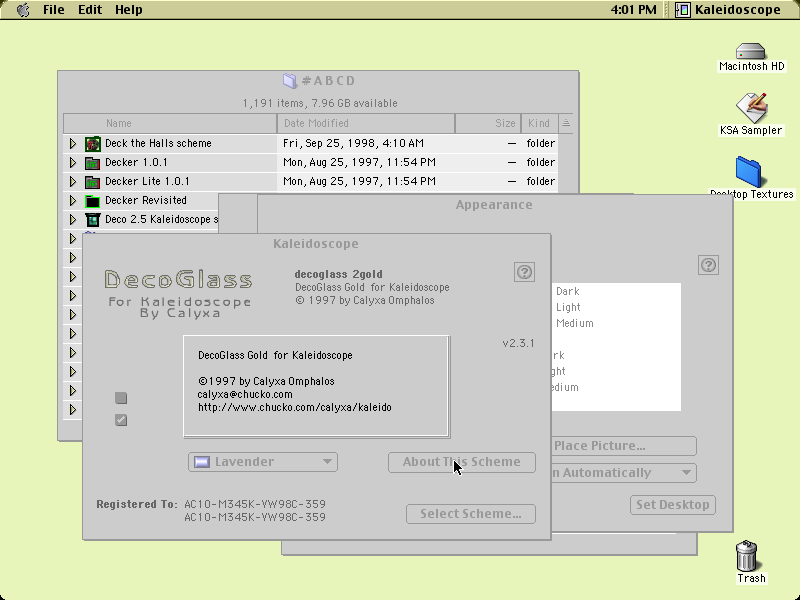Sort by the Name column header
800x600 pixels.
click(170, 123)
